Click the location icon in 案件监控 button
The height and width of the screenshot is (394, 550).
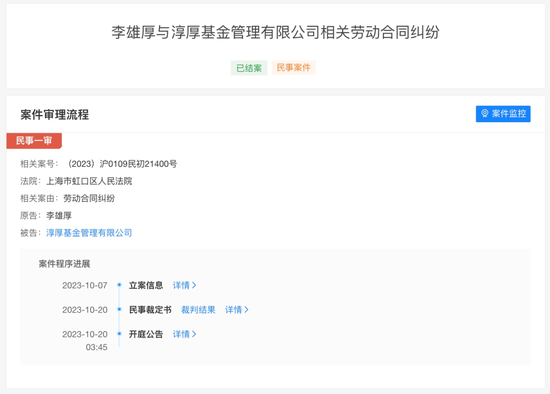pyautogui.click(x=485, y=113)
